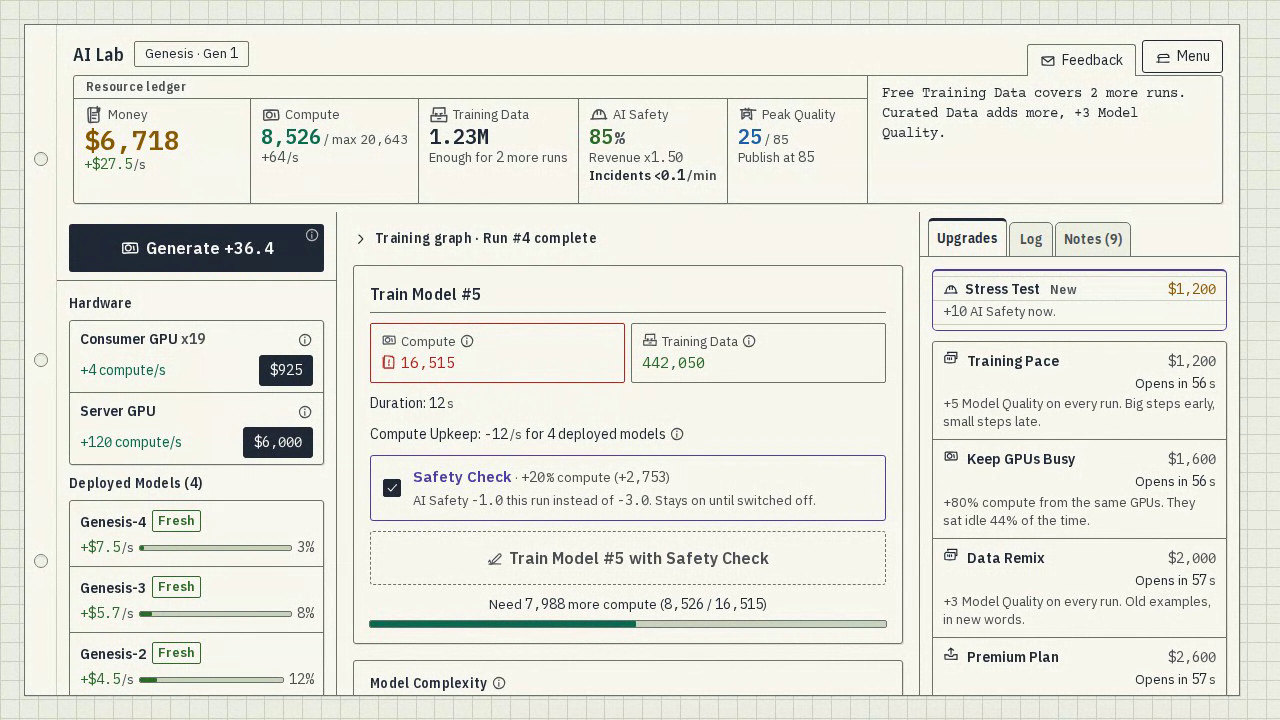Open the Consumer GPU info icon
Image resolution: width=1280 pixels, height=720 pixels.
[x=305, y=340]
